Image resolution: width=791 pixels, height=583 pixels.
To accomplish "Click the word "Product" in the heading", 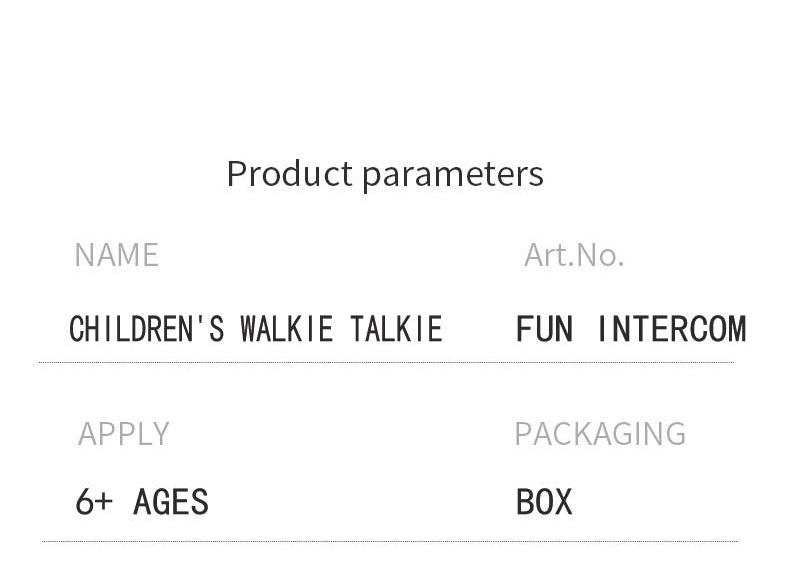I will coord(289,174).
